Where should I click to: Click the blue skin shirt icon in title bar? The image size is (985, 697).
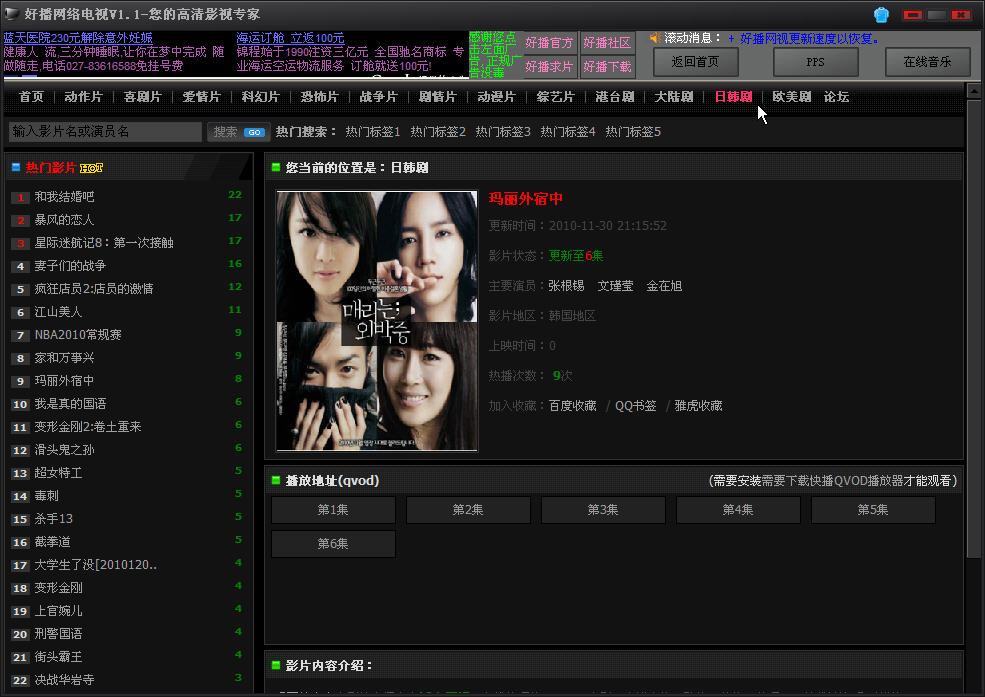click(881, 14)
